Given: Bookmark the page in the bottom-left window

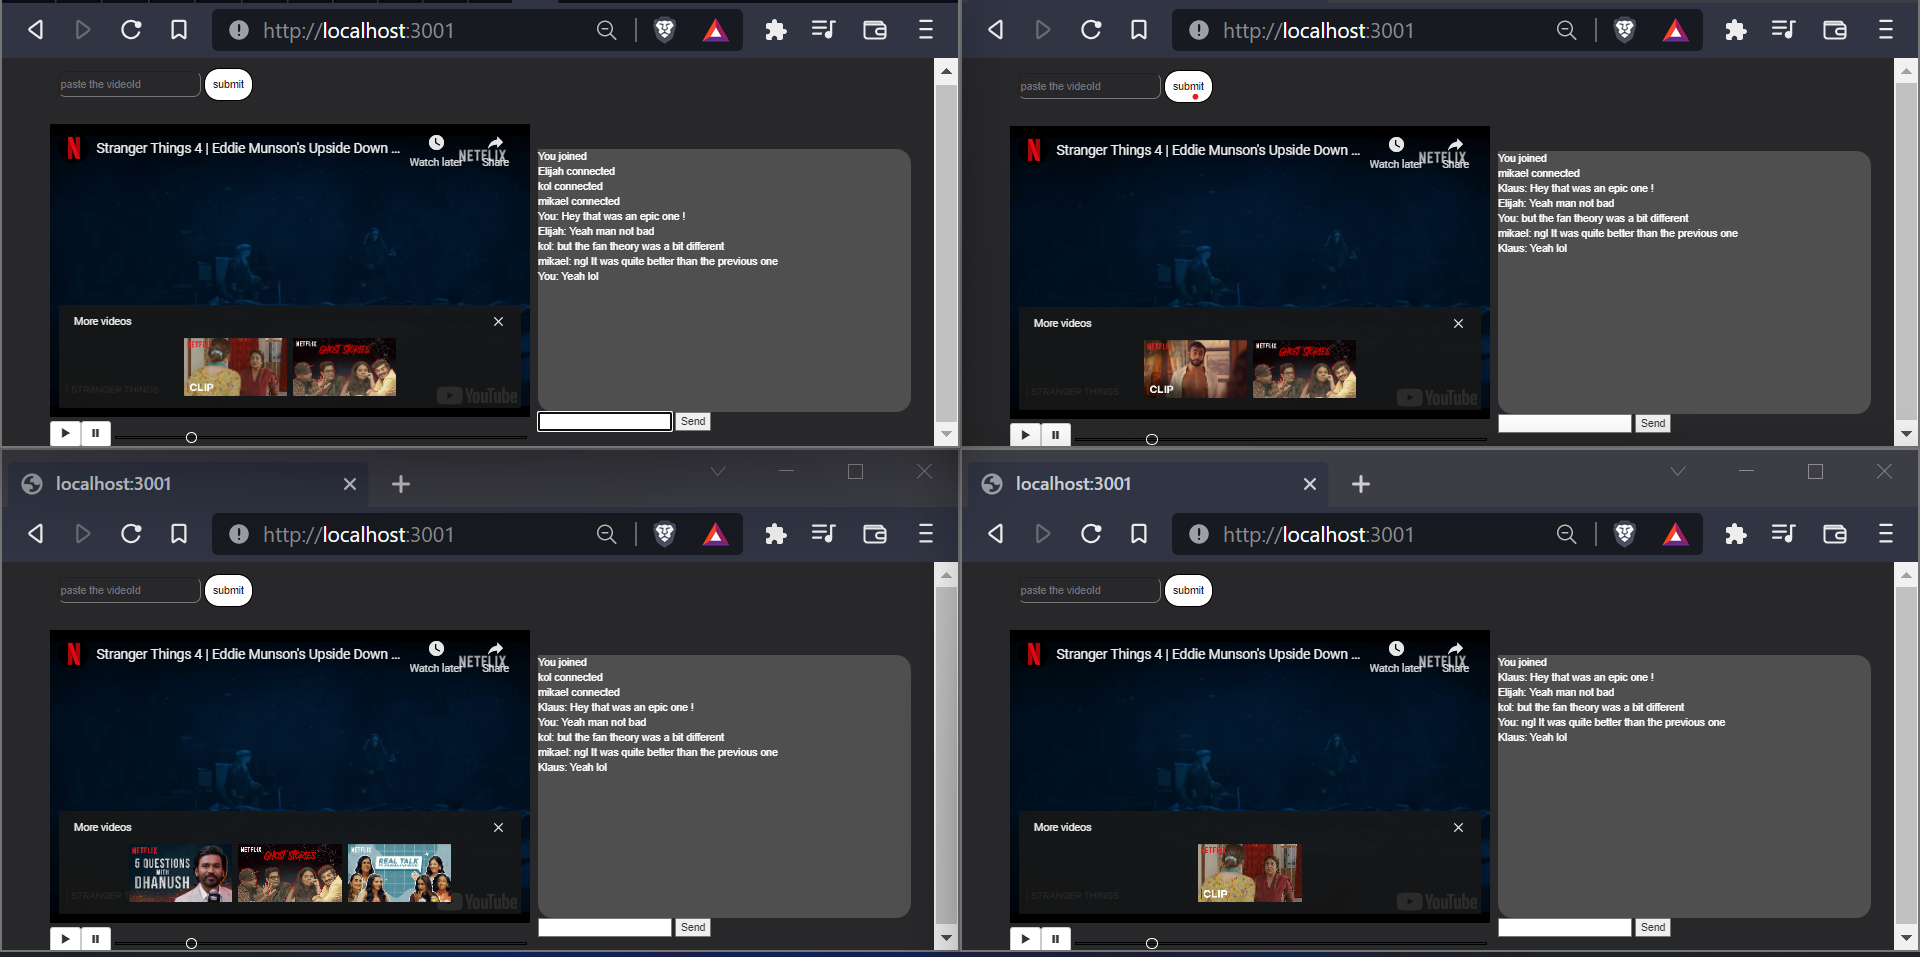Looking at the screenshot, I should click(x=179, y=534).
